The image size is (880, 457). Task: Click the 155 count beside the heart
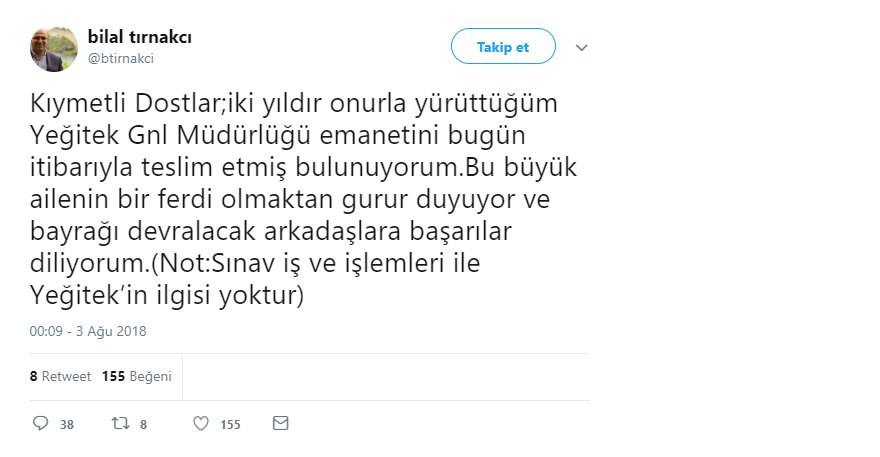(x=230, y=425)
